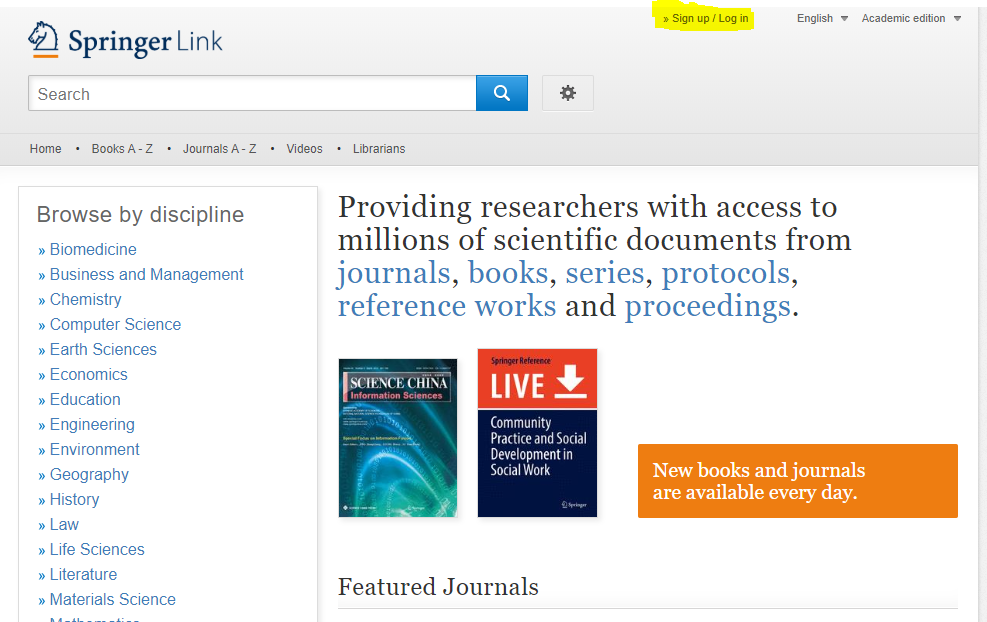Click the Science China journal cover
This screenshot has height=622, width=987.
coord(398,438)
